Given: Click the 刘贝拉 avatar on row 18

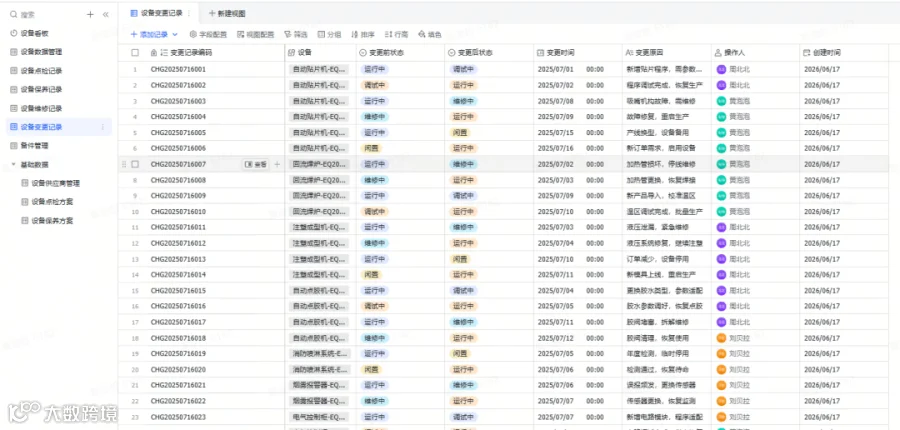Looking at the screenshot, I should click(x=721, y=338).
